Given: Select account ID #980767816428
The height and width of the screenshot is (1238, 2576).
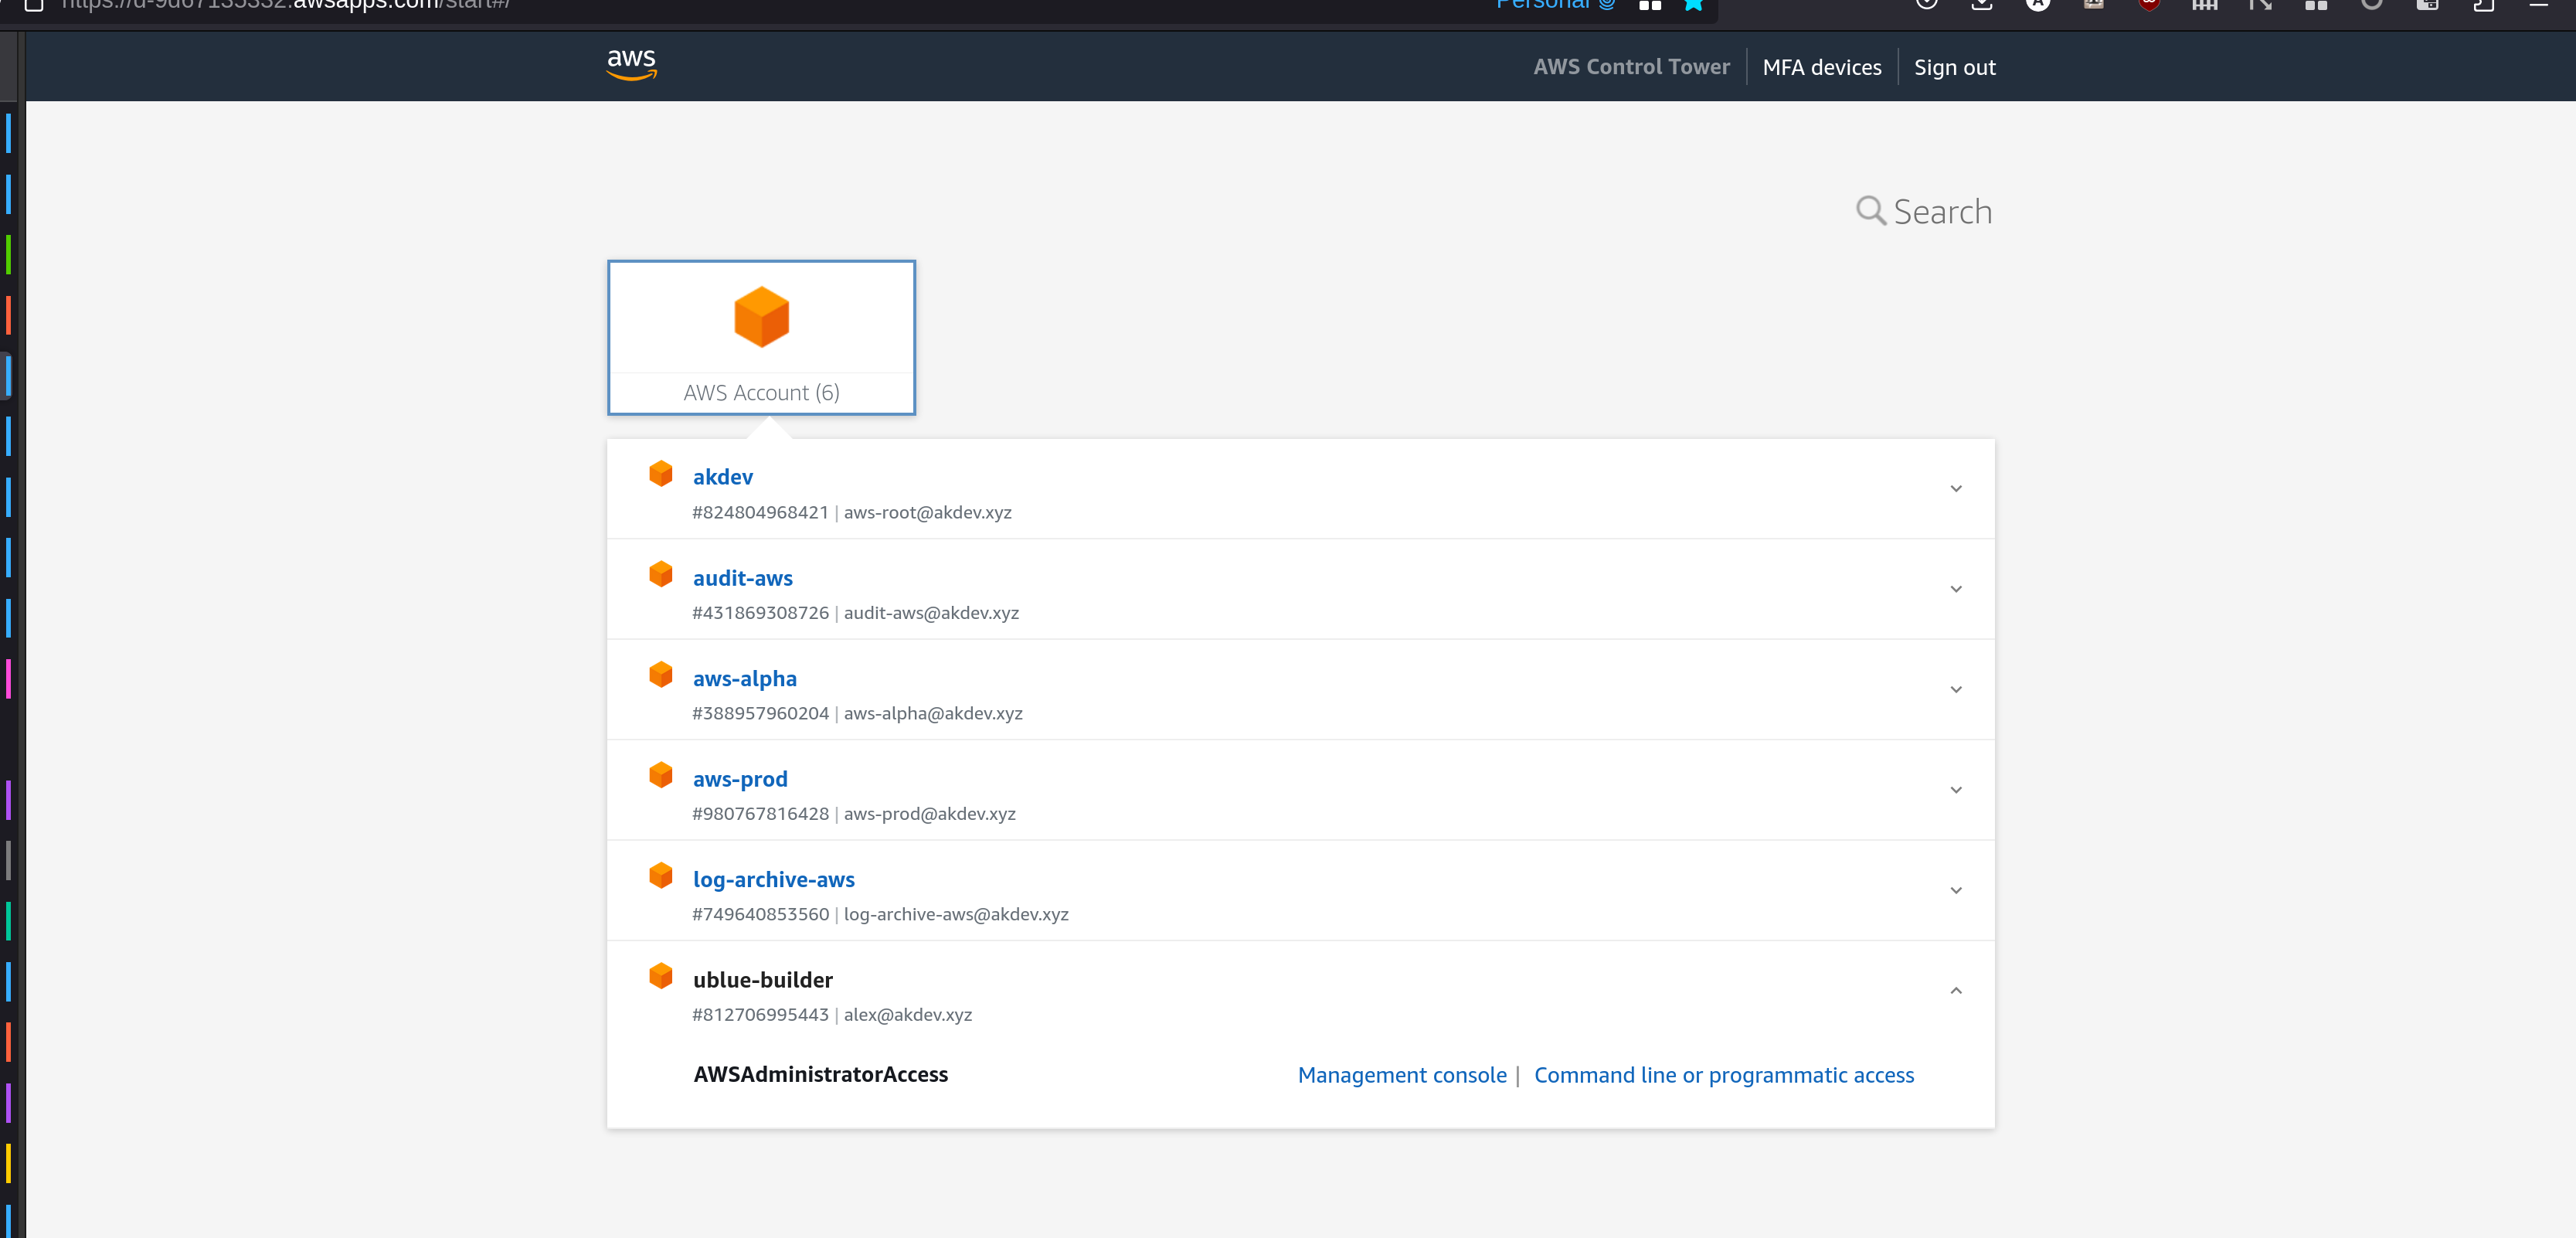Looking at the screenshot, I should (x=760, y=814).
